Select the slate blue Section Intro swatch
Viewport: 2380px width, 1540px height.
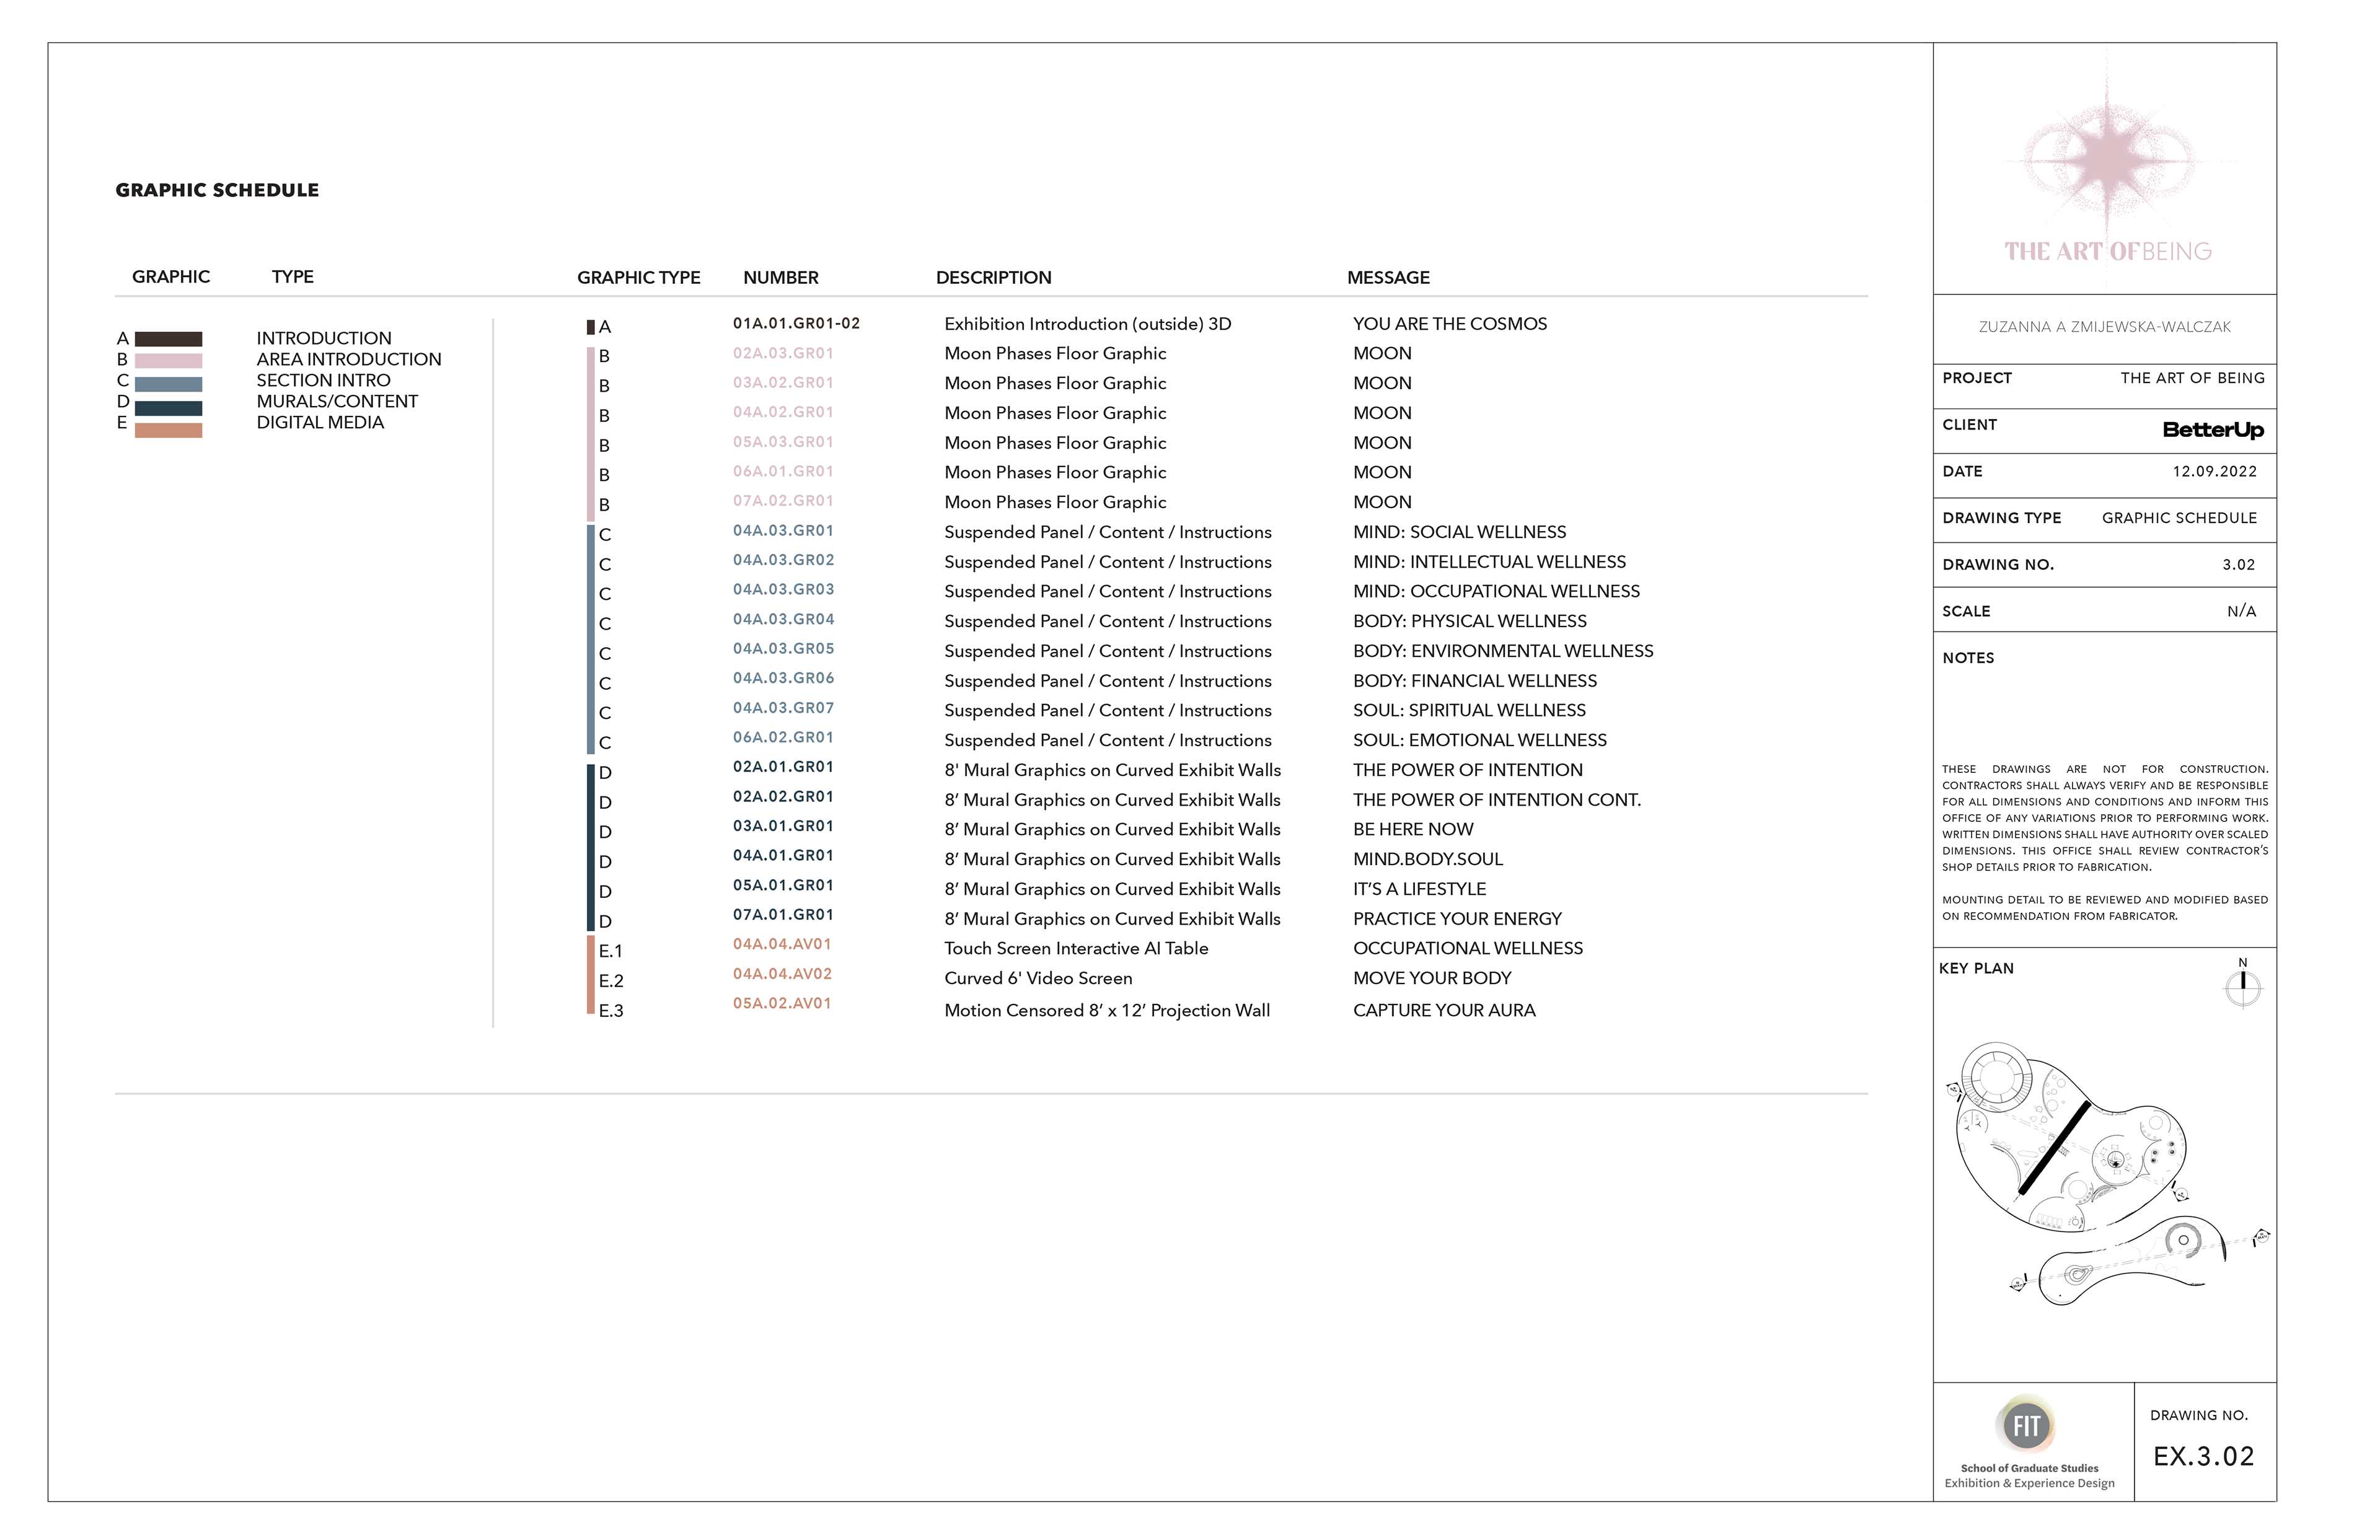168,384
